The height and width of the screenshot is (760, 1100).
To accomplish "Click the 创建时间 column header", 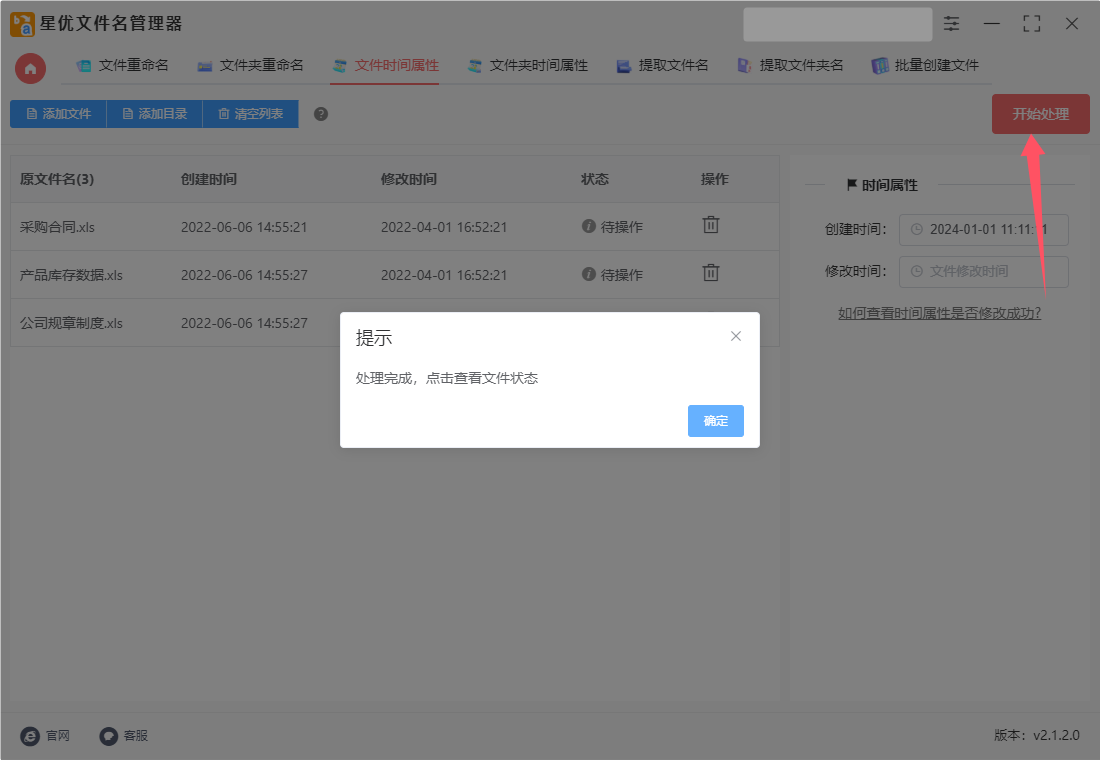I will [x=208, y=179].
